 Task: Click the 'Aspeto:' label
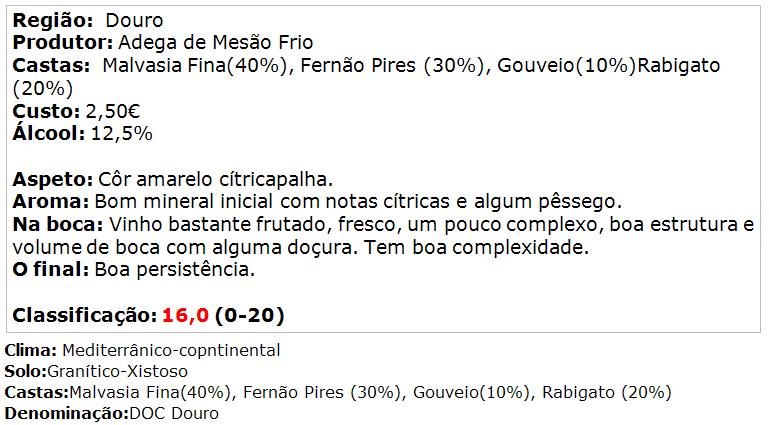52,180
